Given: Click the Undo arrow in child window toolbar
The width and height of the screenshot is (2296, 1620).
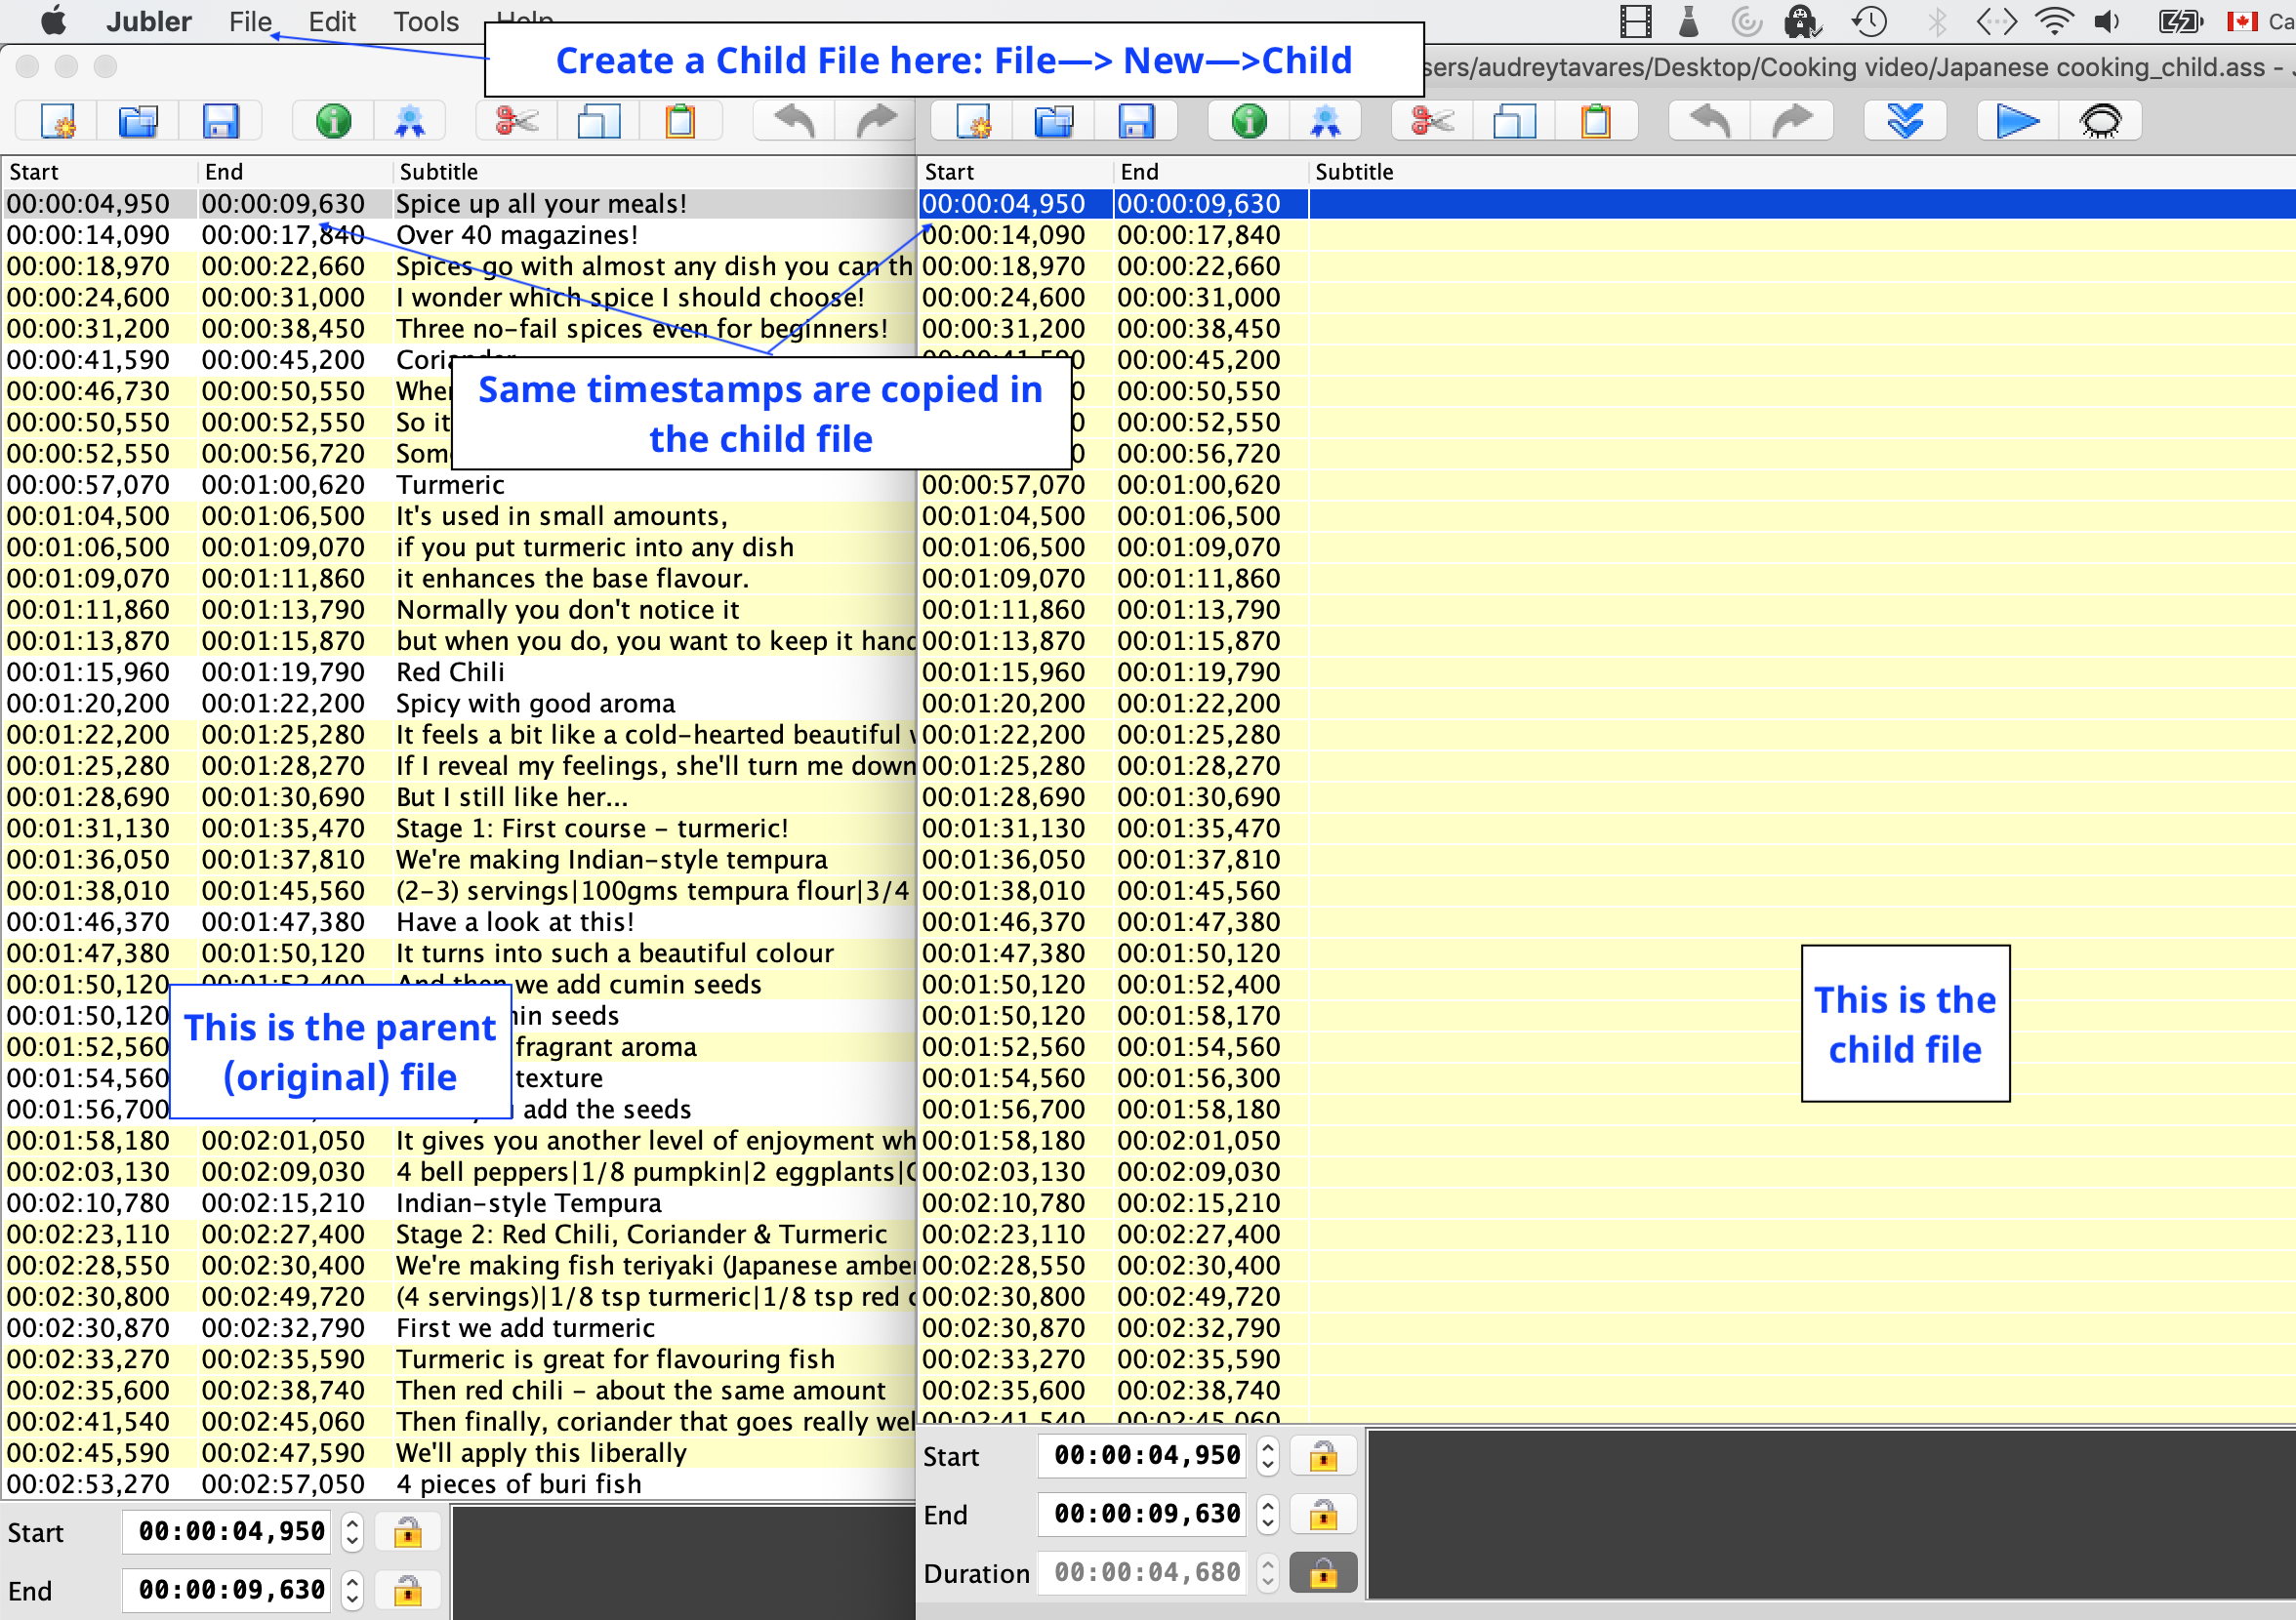Looking at the screenshot, I should point(1710,121).
